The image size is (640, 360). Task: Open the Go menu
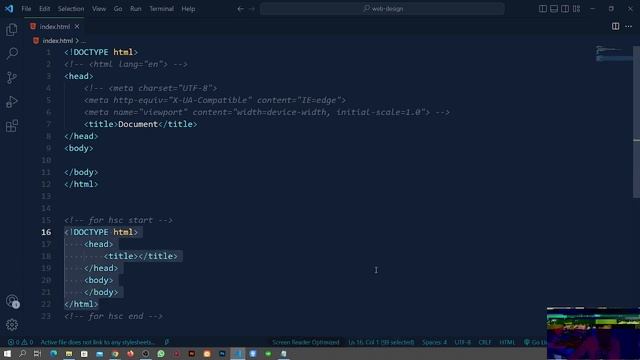(118, 9)
